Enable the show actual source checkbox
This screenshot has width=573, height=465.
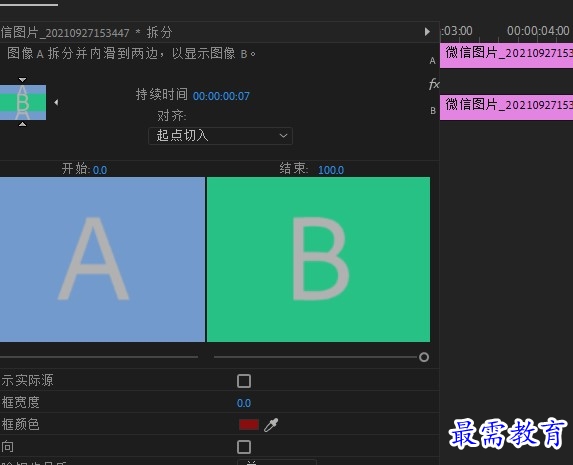(244, 381)
